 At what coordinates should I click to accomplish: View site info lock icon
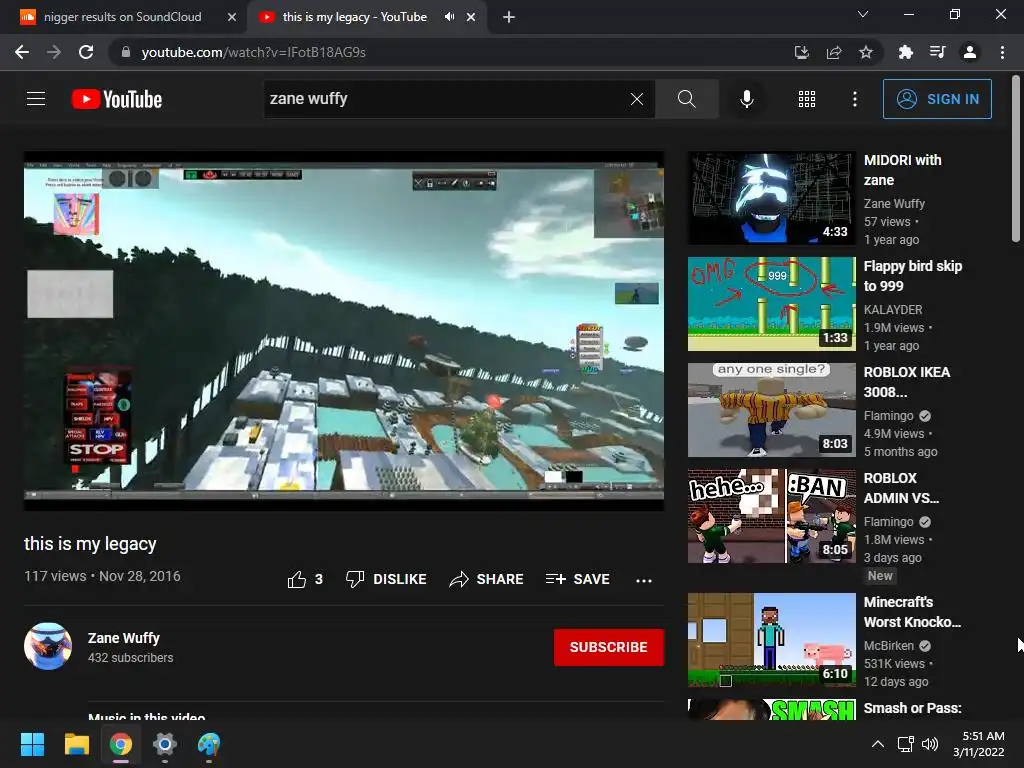tap(125, 52)
